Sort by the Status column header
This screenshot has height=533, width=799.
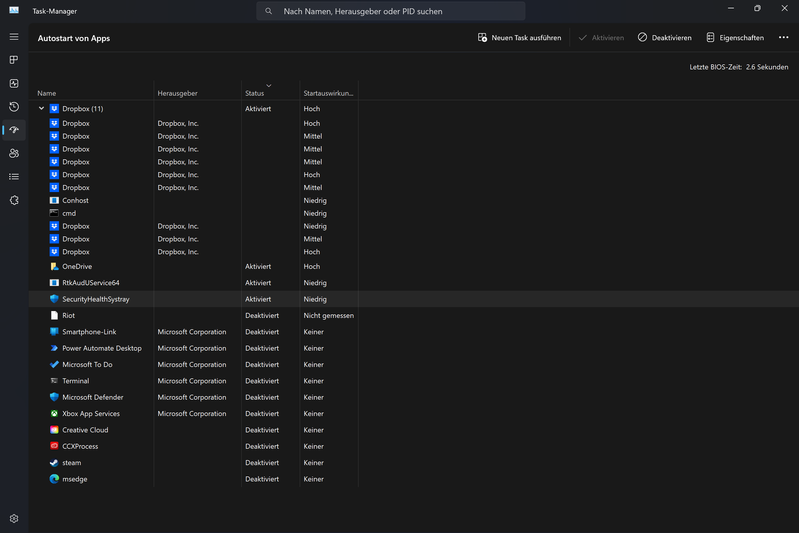(255, 93)
